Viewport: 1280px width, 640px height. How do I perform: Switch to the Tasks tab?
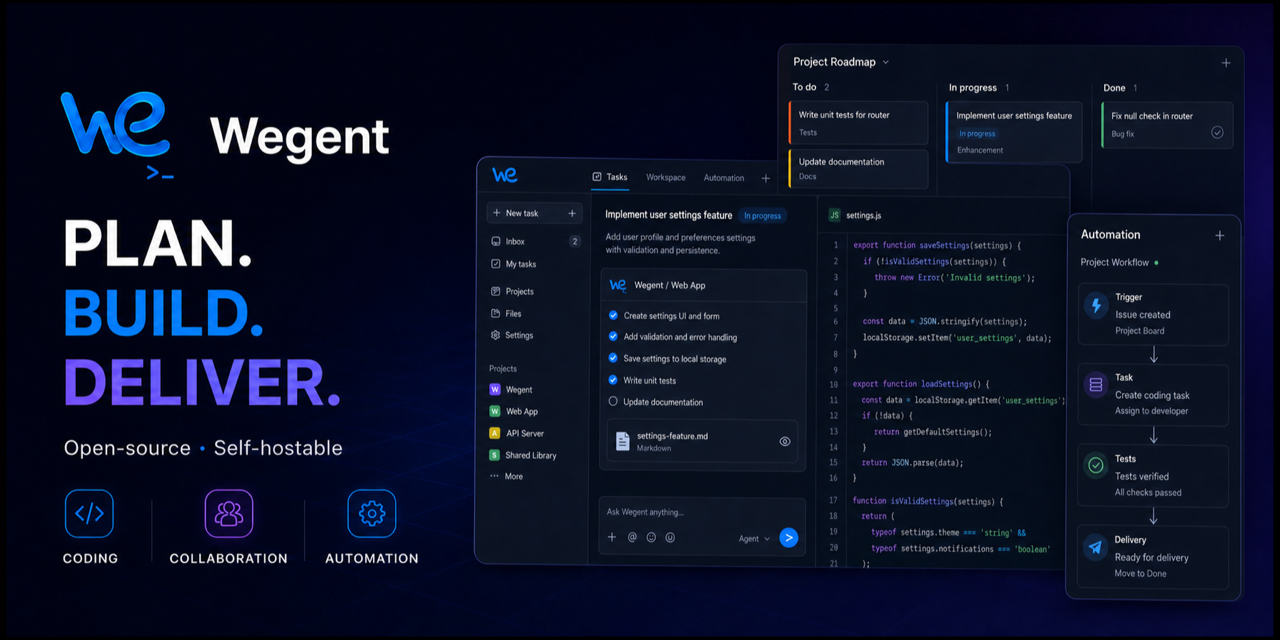point(610,177)
